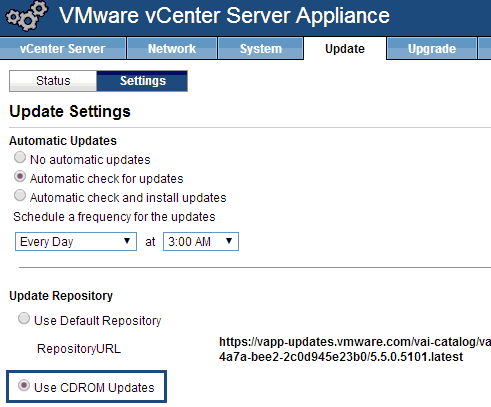Click VMware vCenter Server Appliance title

pyautogui.click(x=225, y=16)
